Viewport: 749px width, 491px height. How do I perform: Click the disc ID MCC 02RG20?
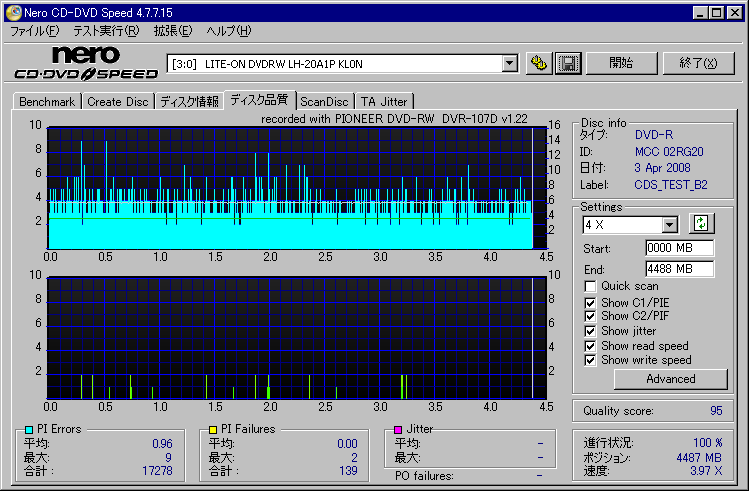(669, 152)
